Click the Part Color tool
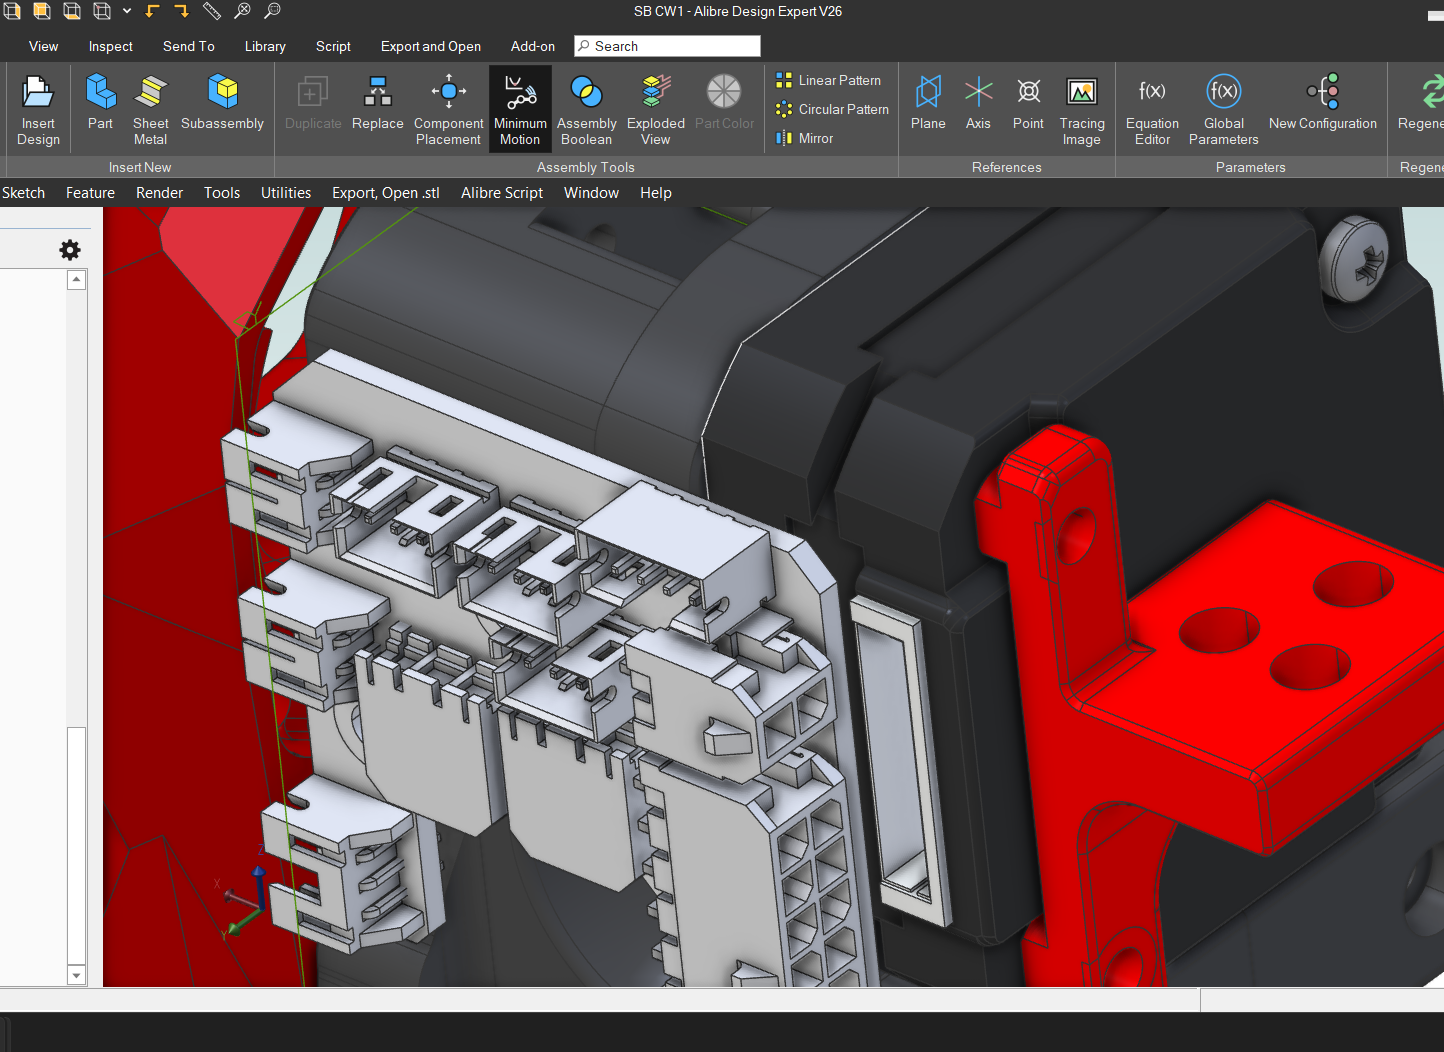Screen dimensions: 1444x1052 724,102
